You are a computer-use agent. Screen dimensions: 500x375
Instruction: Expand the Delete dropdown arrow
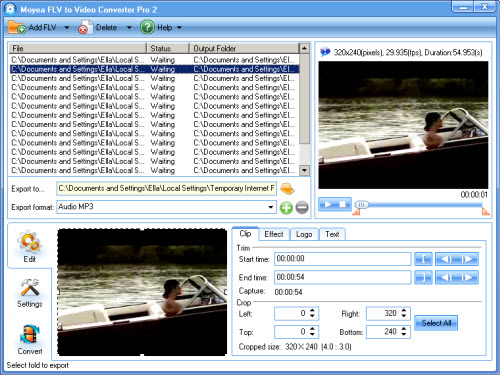[x=129, y=28]
